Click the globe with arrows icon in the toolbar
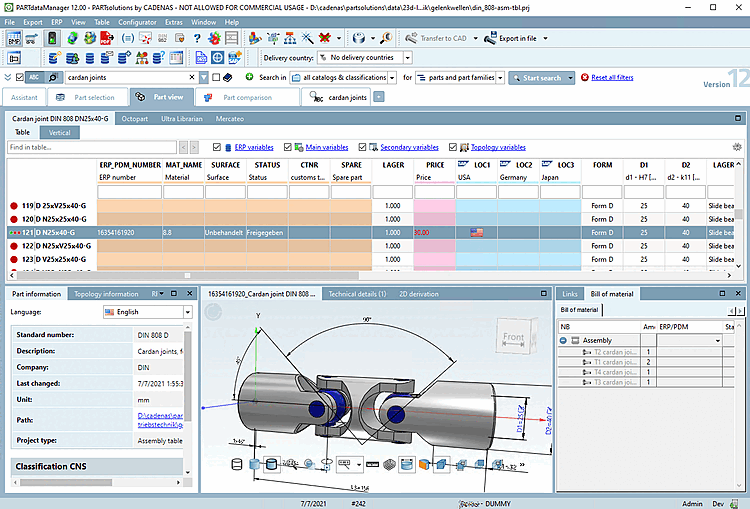750x509 pixels. 72,38
